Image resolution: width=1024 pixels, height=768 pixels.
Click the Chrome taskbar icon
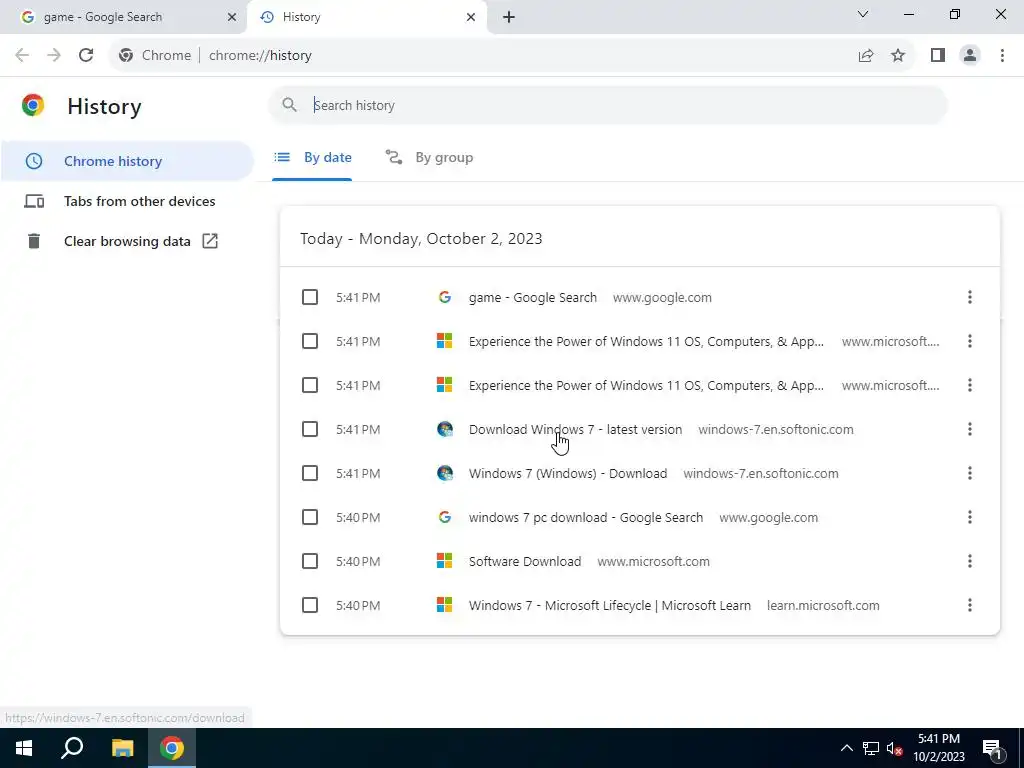tap(172, 748)
